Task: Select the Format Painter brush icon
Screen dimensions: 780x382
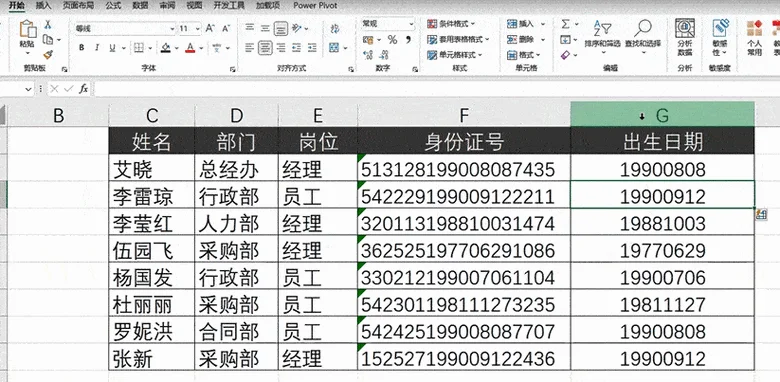Action: (48, 54)
